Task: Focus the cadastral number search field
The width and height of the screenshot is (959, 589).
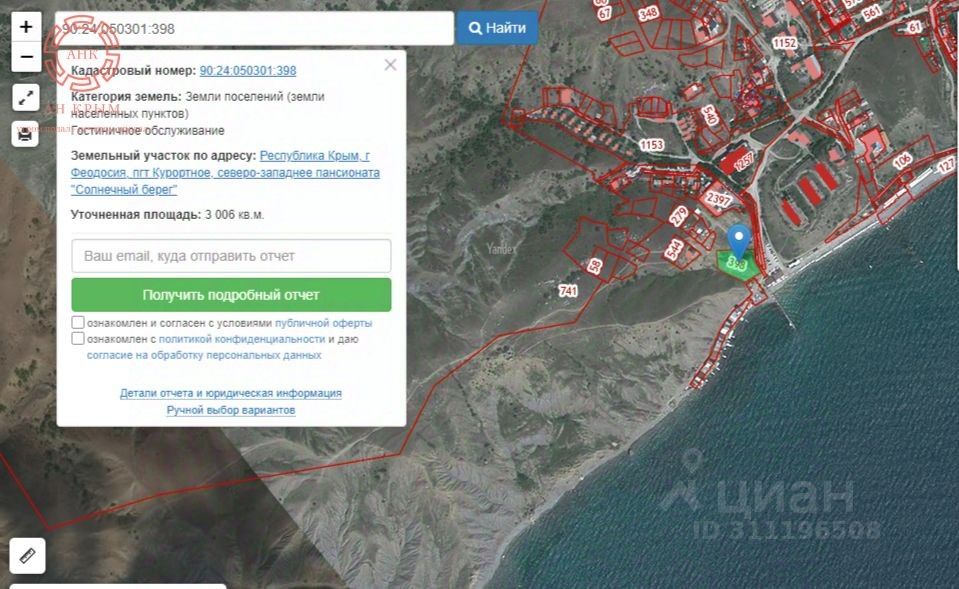Action: 254,28
